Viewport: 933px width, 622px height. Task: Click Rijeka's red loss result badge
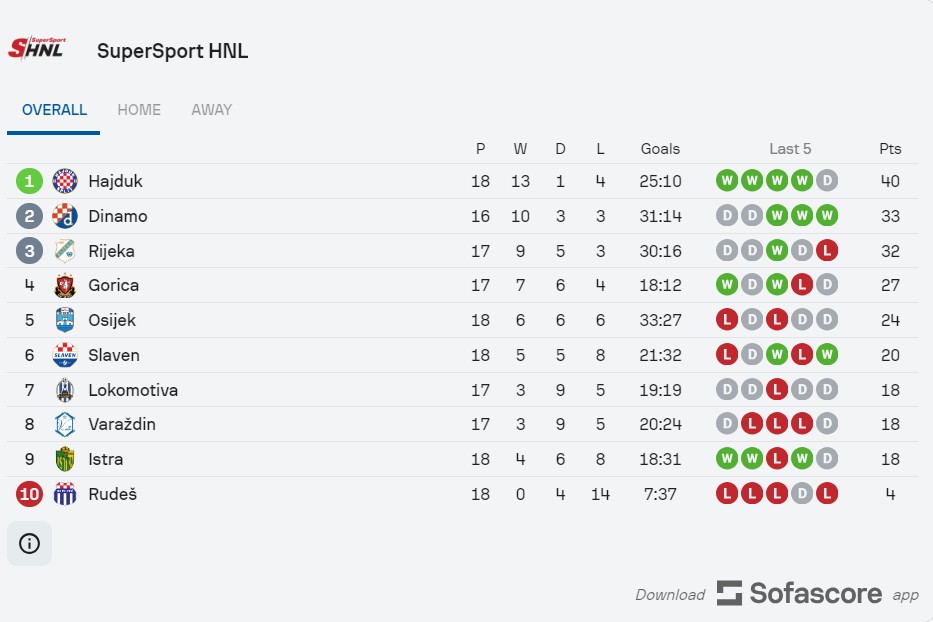[827, 251]
